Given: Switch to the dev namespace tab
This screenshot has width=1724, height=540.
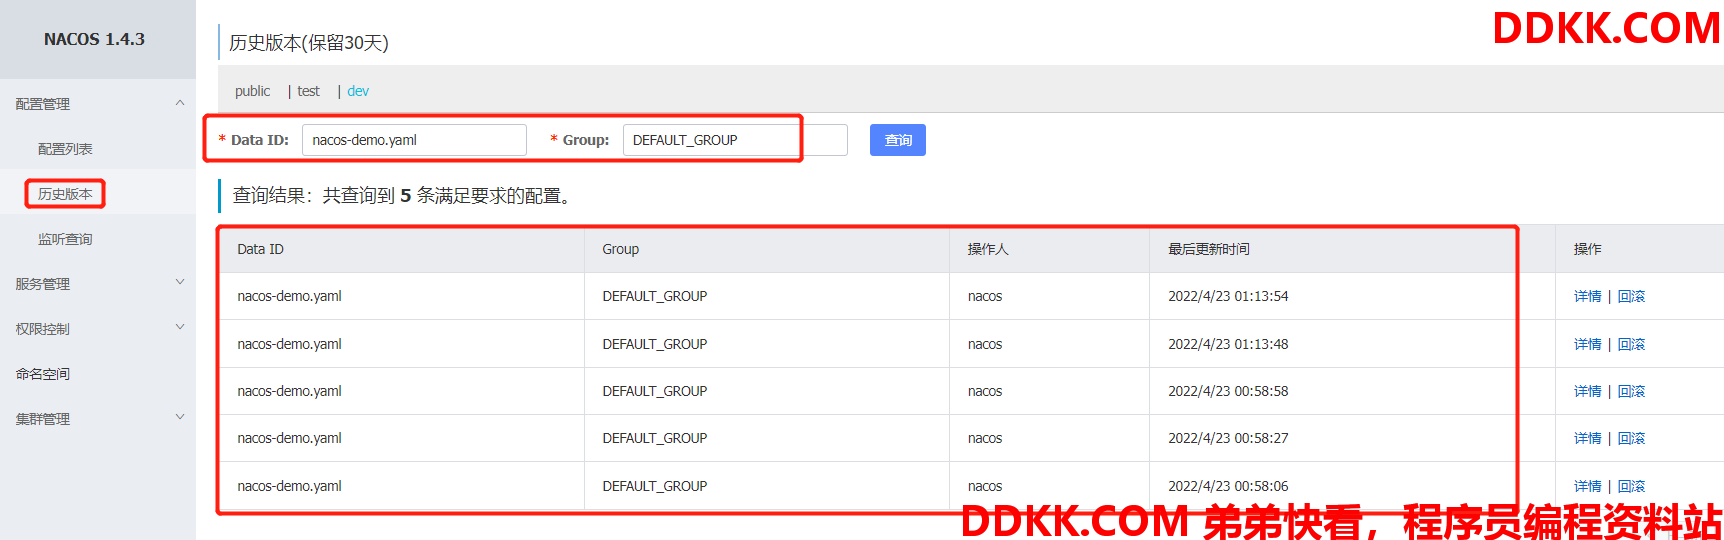Looking at the screenshot, I should point(358,91).
